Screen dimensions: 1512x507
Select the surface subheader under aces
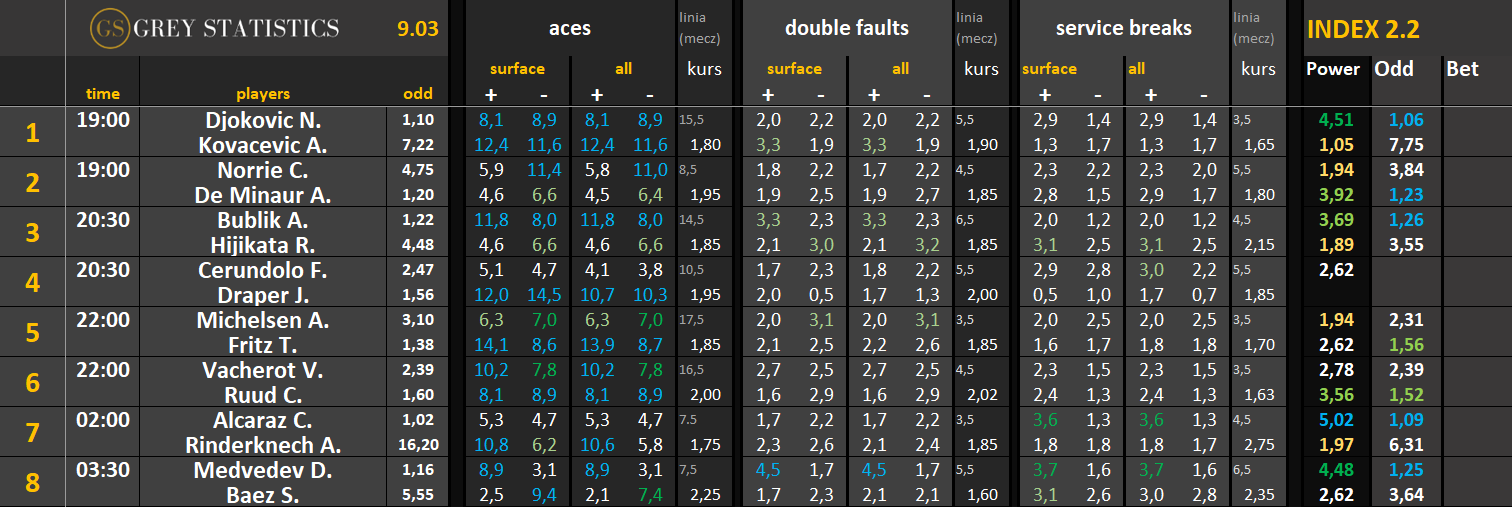[x=517, y=69]
